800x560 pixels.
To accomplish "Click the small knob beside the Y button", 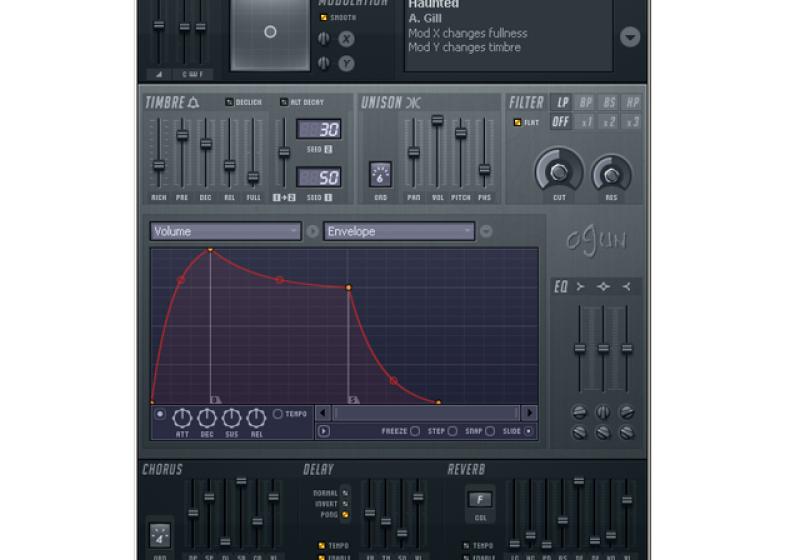I will click(323, 63).
